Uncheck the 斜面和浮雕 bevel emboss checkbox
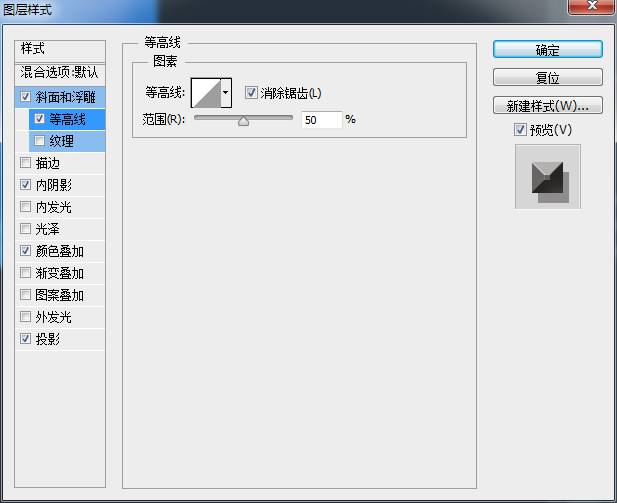 point(25,98)
